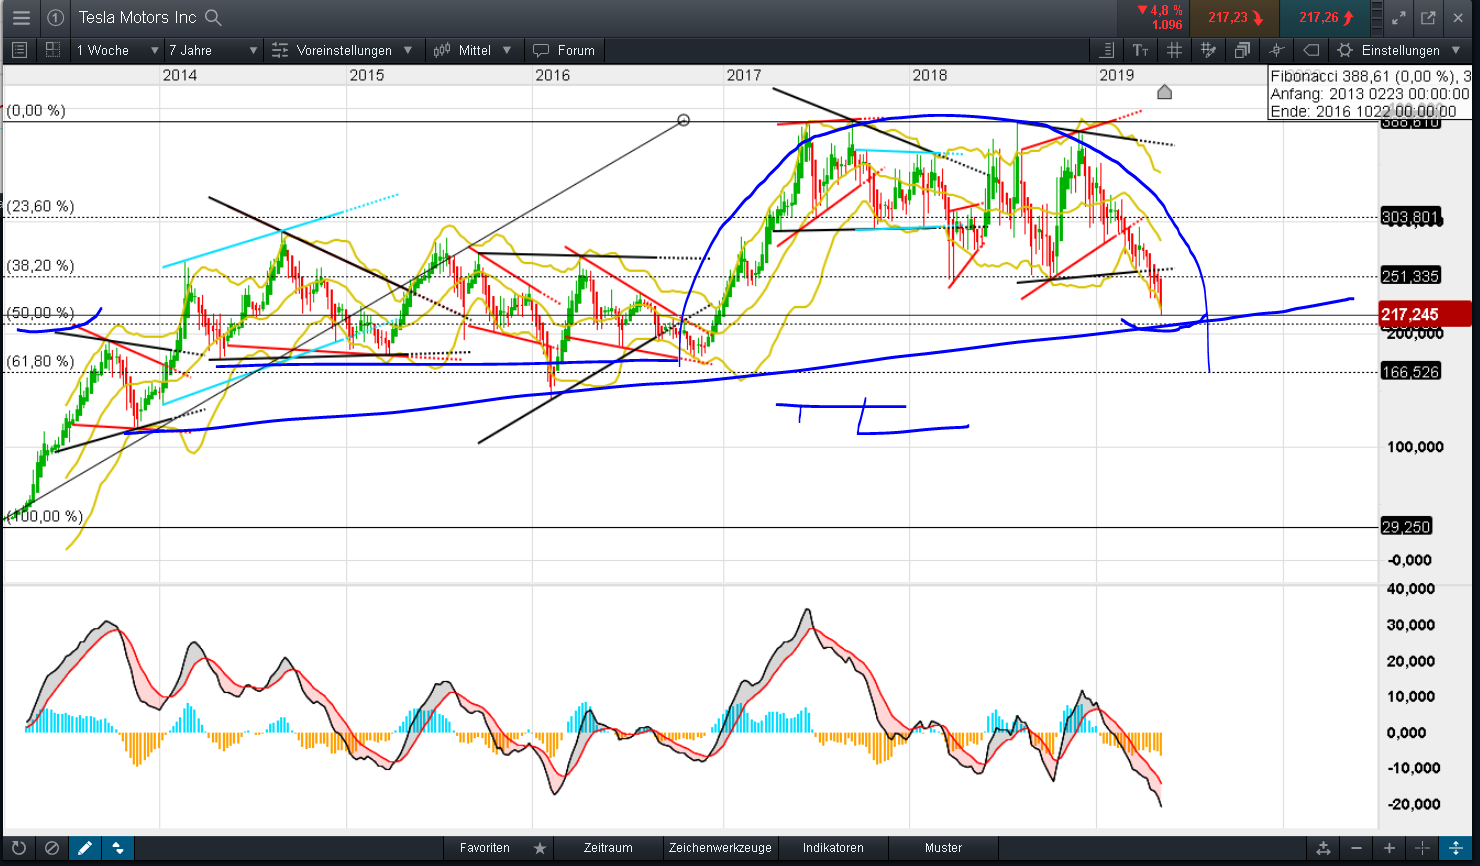
Task: Select the Fibonacci 388,61 info box
Action: click(1369, 93)
